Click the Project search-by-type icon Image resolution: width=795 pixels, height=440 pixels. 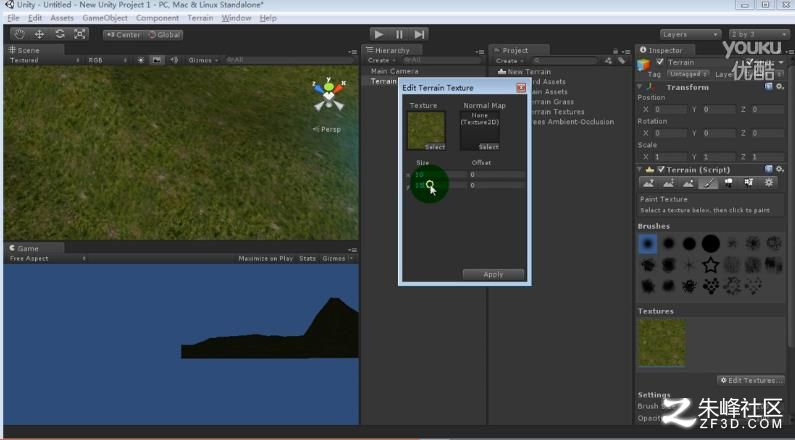[608, 60]
